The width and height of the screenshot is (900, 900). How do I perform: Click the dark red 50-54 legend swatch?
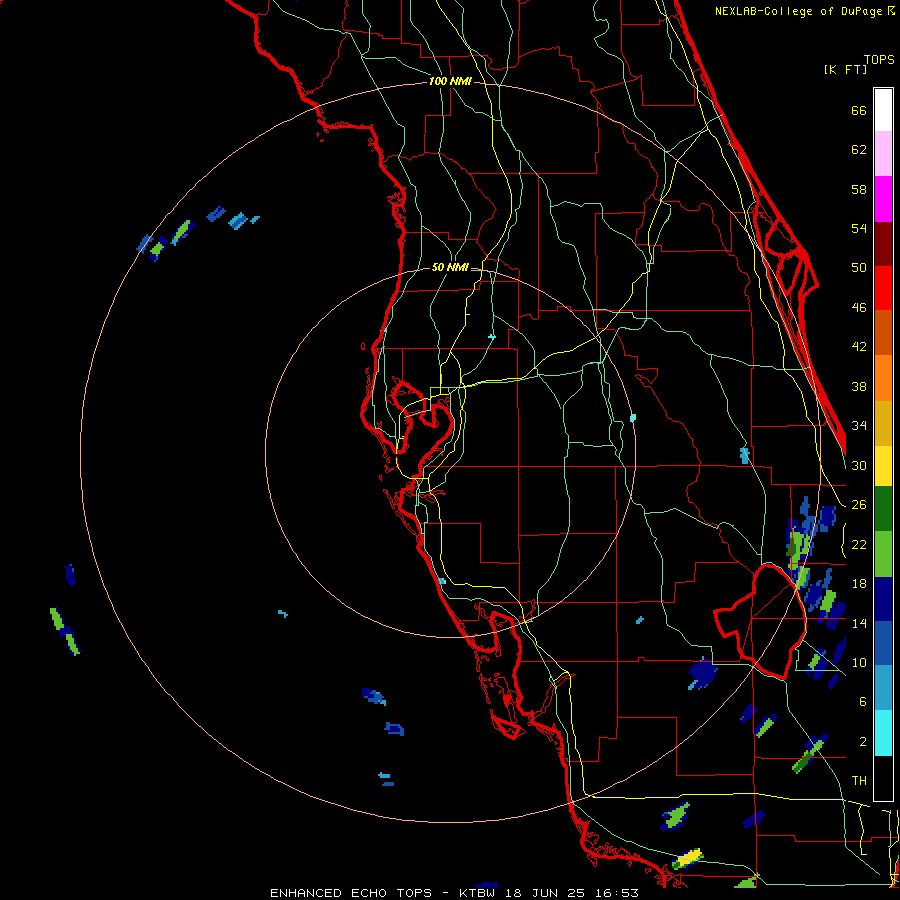[x=883, y=244]
